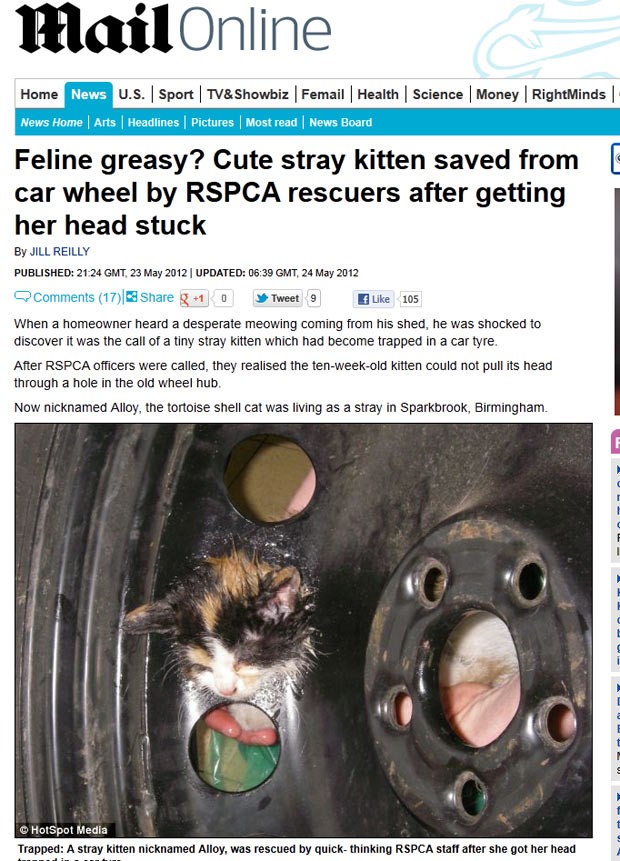This screenshot has width=620, height=861.
Task: Click the MailOnline logo
Action: pos(174,29)
